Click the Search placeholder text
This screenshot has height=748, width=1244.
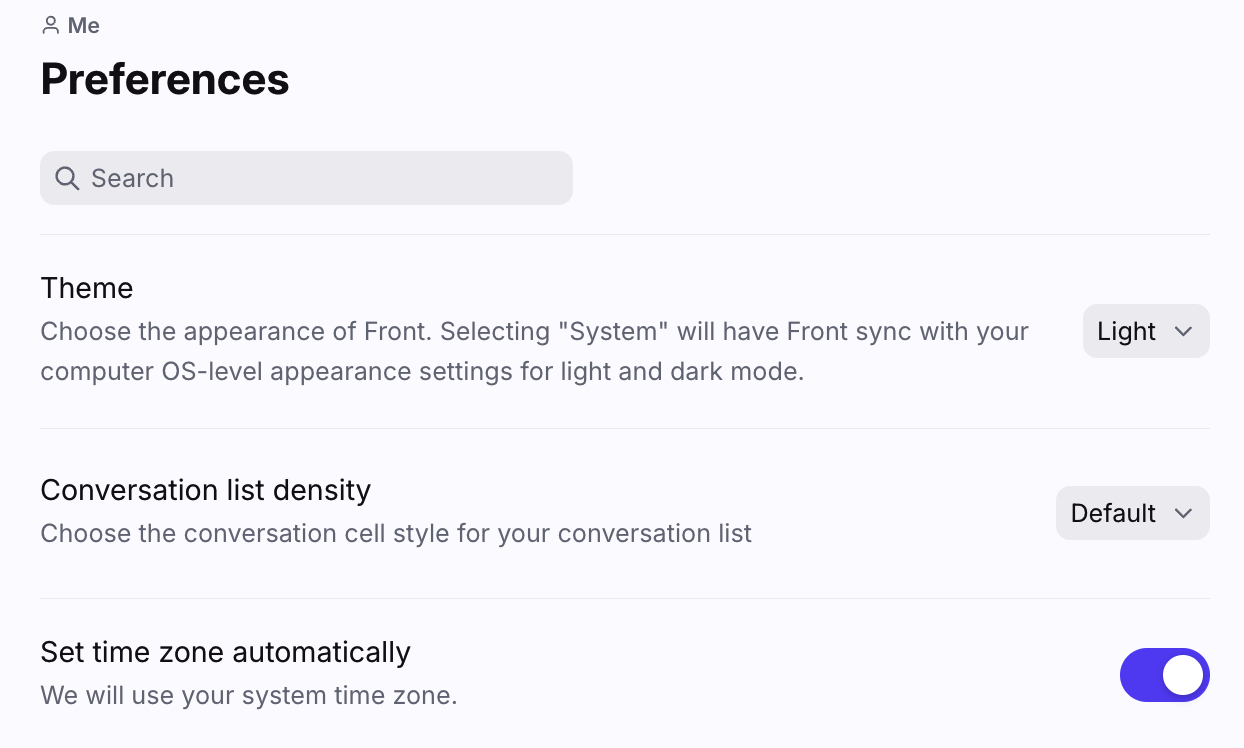132,178
